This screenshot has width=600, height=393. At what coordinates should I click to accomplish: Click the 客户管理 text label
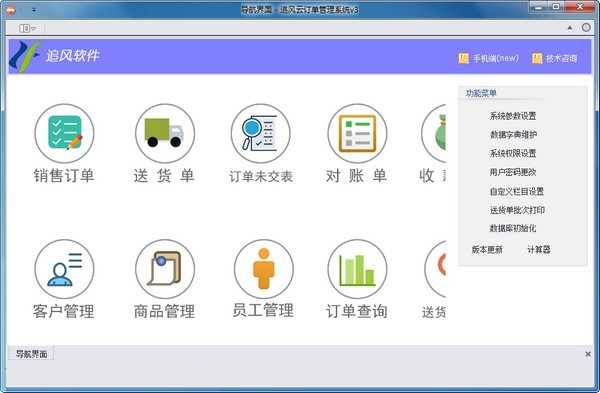tap(64, 311)
